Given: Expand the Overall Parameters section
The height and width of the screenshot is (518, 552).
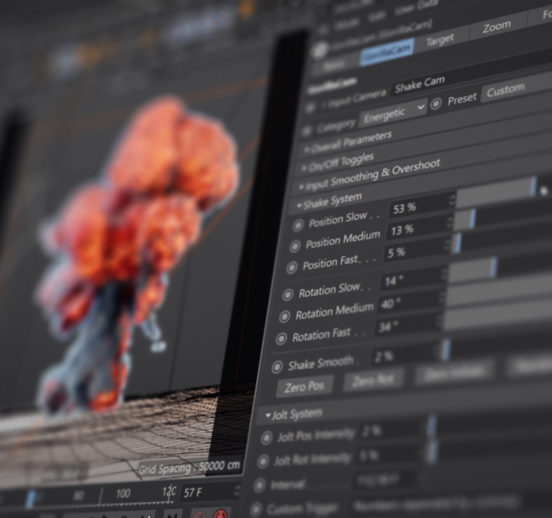Looking at the screenshot, I should pyautogui.click(x=348, y=142).
